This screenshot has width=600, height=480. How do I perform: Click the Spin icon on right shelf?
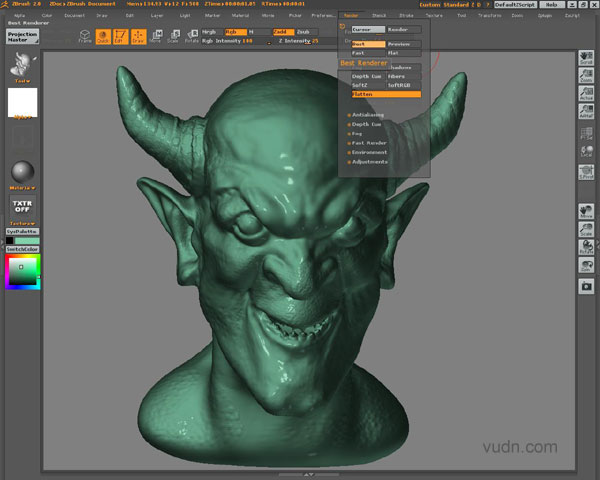(586, 265)
